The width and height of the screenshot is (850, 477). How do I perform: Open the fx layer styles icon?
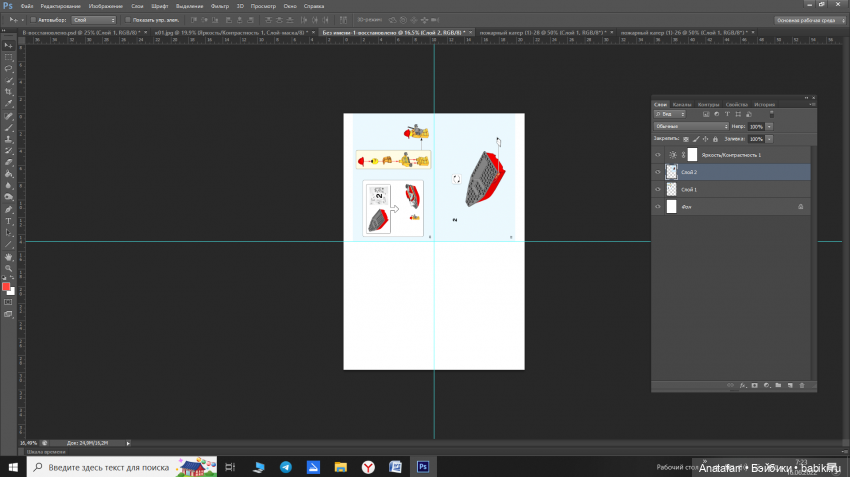pyautogui.click(x=743, y=384)
